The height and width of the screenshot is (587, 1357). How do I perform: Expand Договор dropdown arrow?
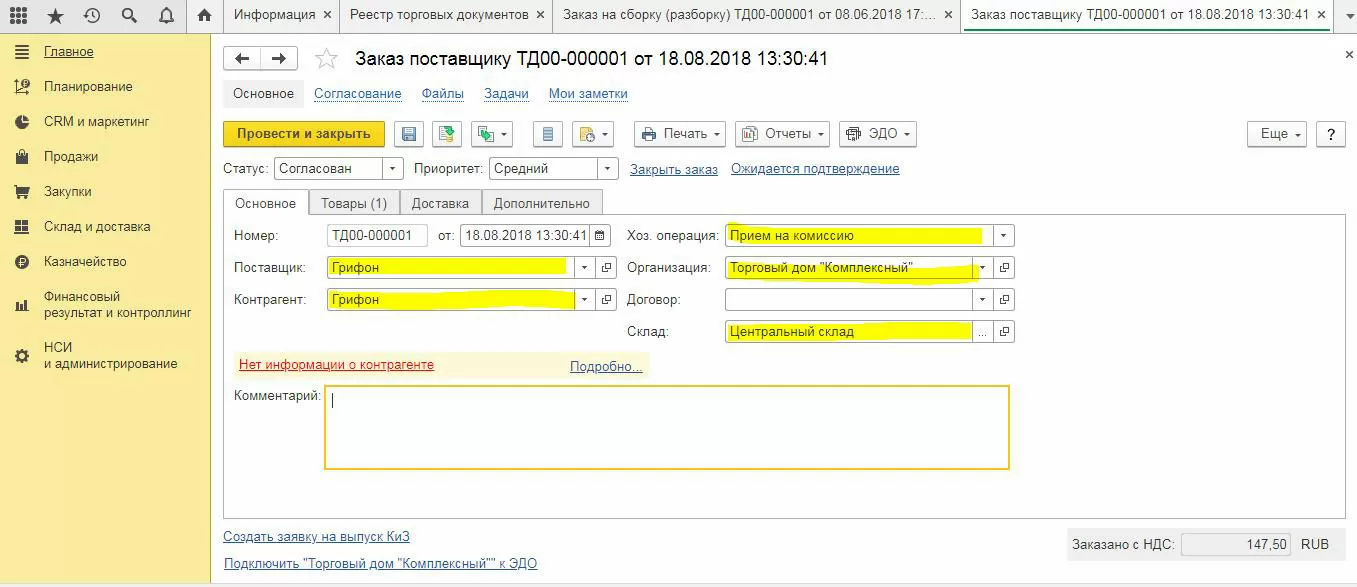coord(984,300)
